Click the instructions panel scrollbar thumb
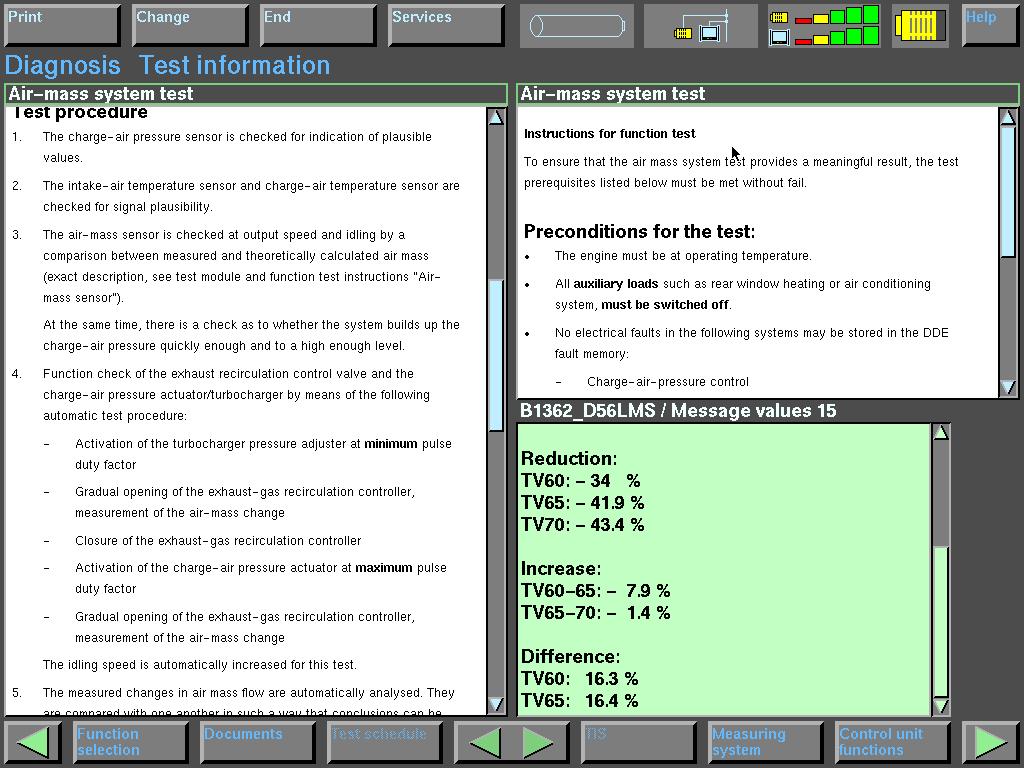Viewport: 1024px width, 768px height. click(x=1008, y=191)
